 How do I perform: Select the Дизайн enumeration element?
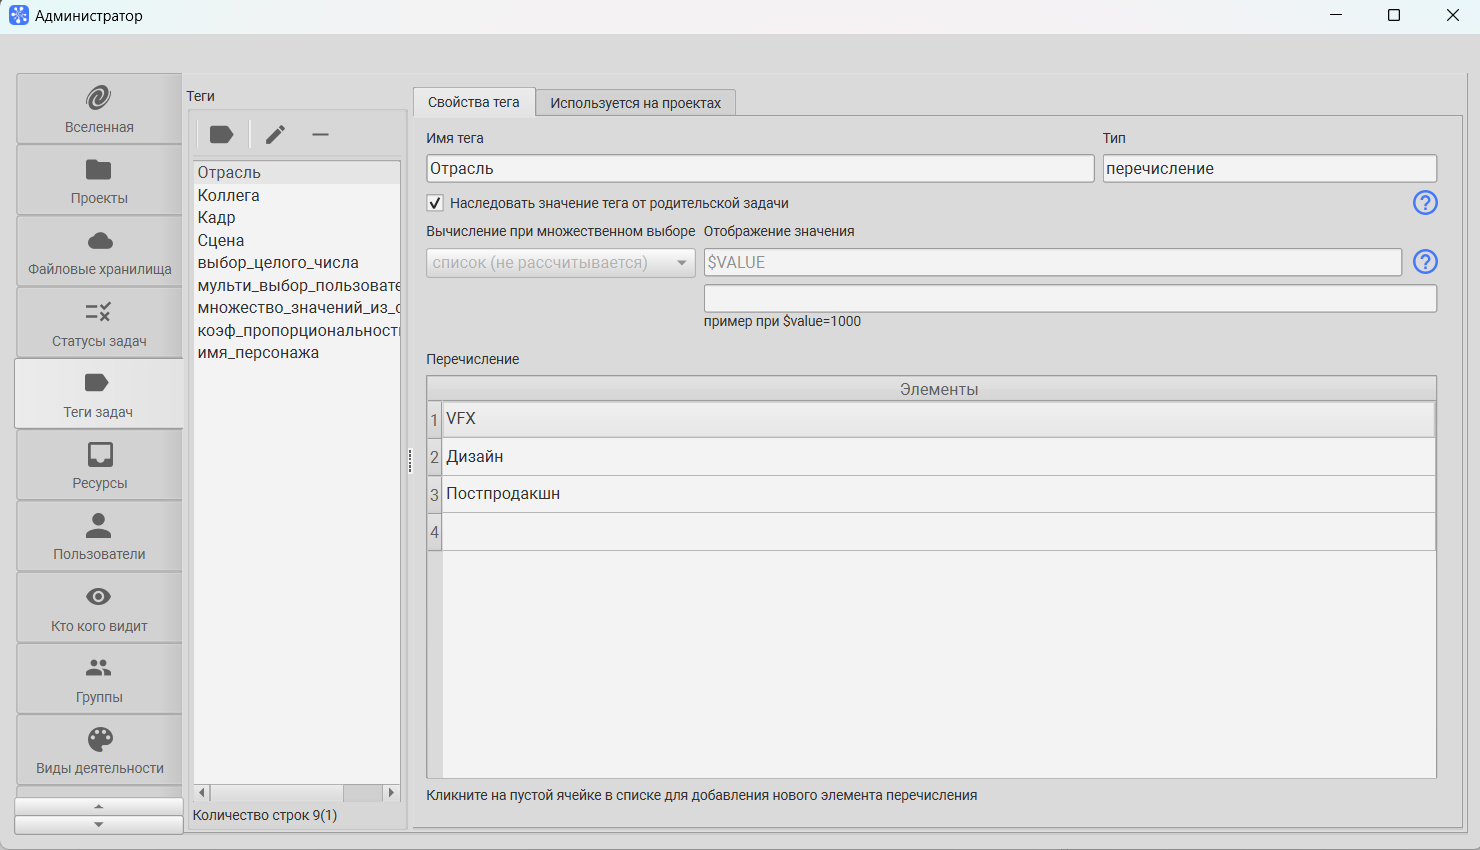coord(939,457)
